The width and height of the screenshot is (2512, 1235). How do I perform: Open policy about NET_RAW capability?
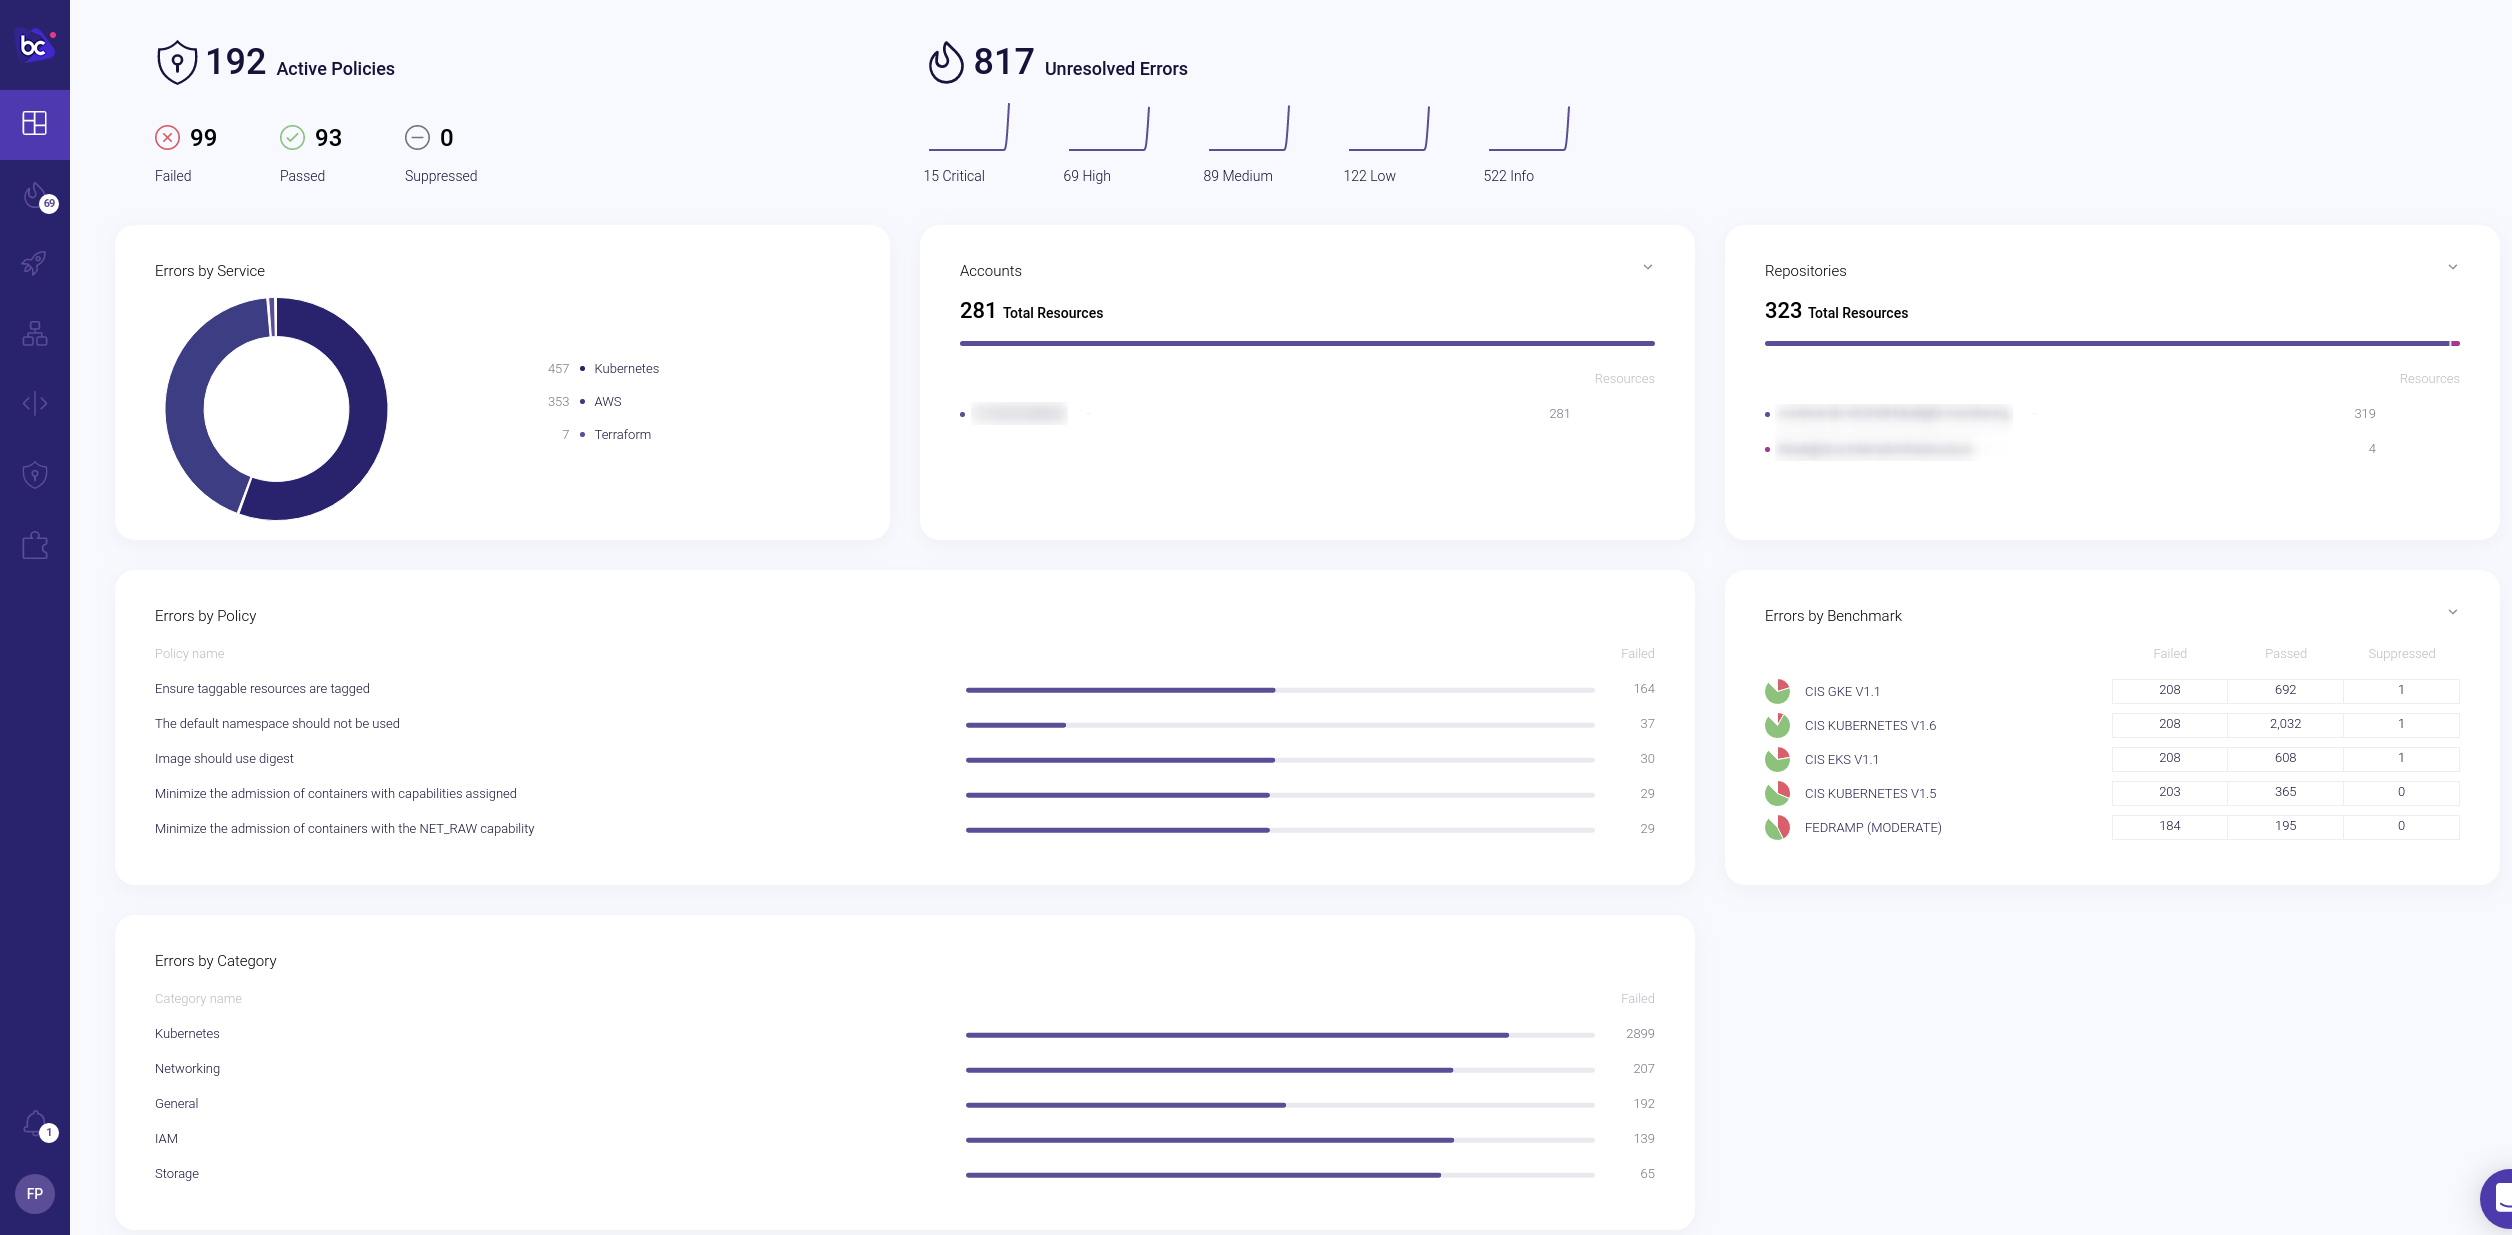tap(345, 829)
